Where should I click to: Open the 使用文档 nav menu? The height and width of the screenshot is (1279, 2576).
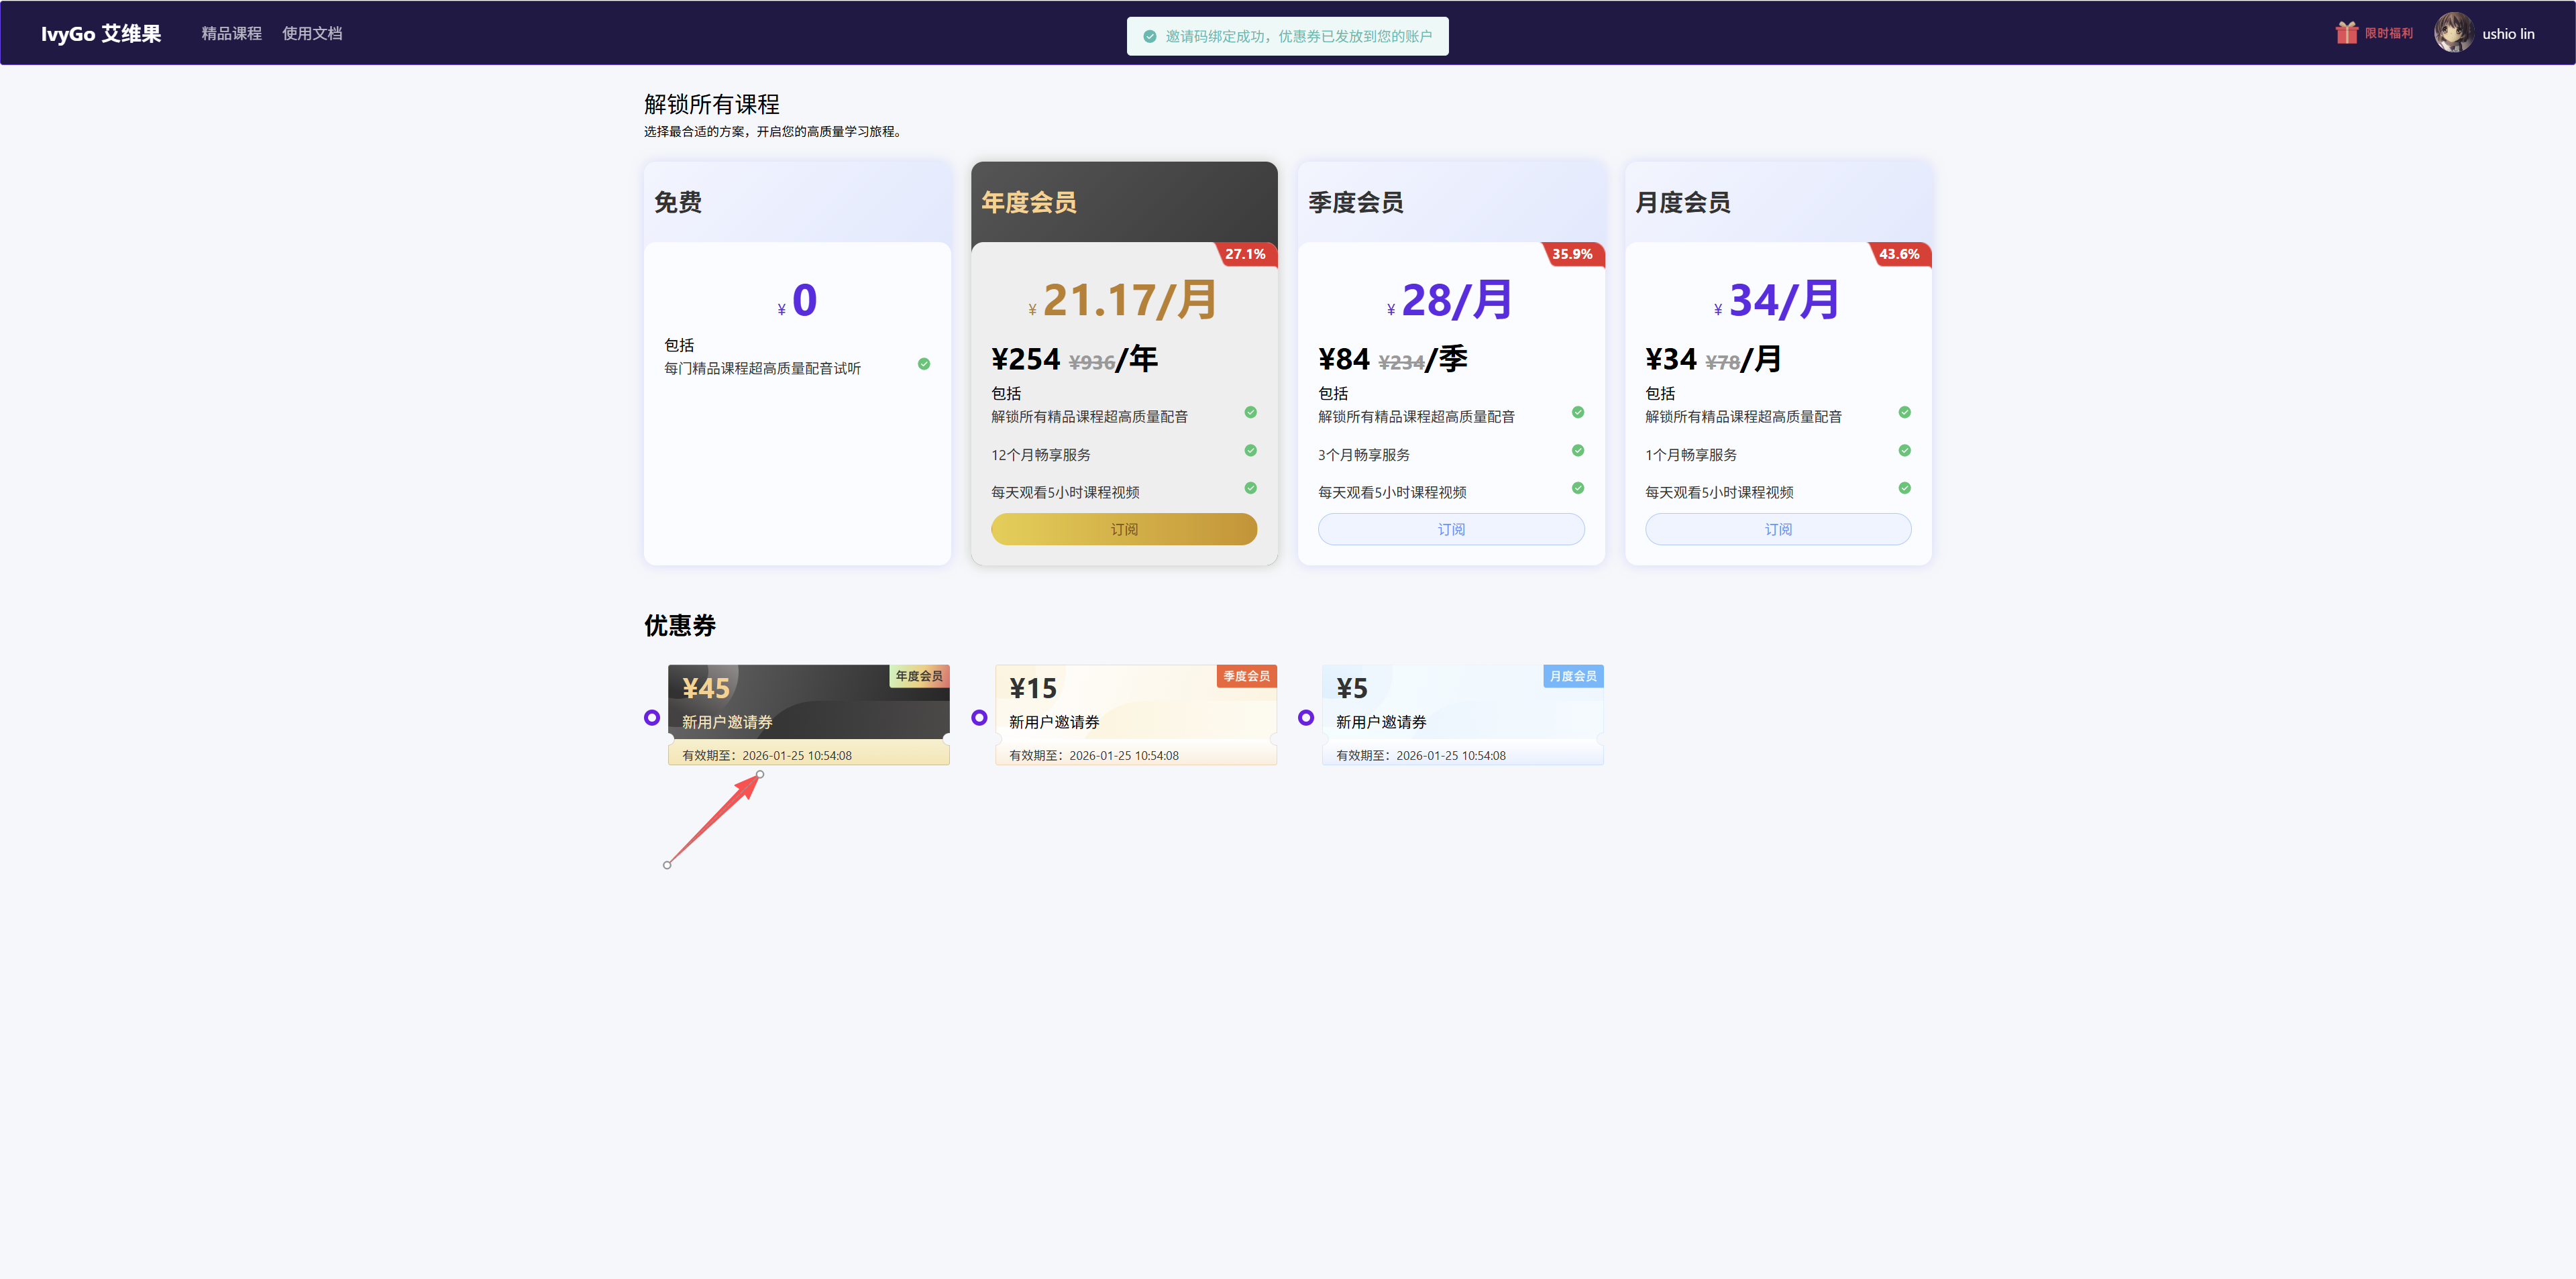pyautogui.click(x=312, y=33)
